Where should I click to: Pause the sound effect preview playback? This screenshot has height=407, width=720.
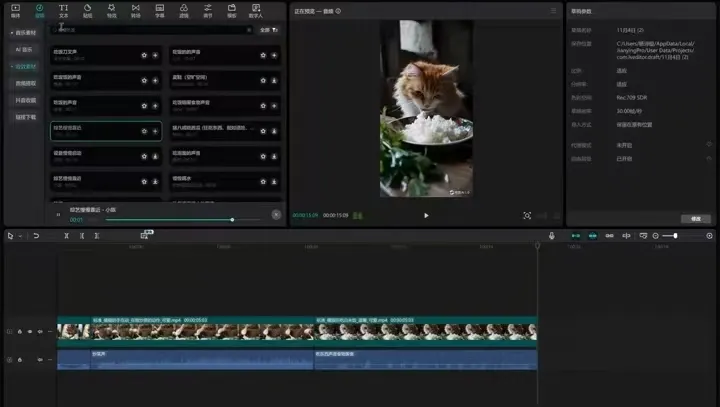(58, 215)
